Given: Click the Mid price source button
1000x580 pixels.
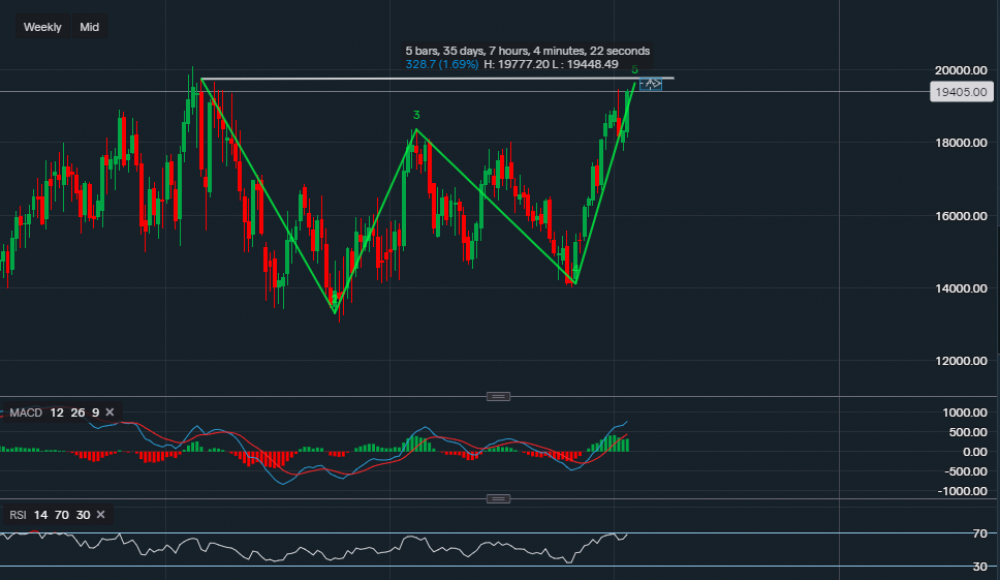Looking at the screenshot, I should click(x=89, y=27).
